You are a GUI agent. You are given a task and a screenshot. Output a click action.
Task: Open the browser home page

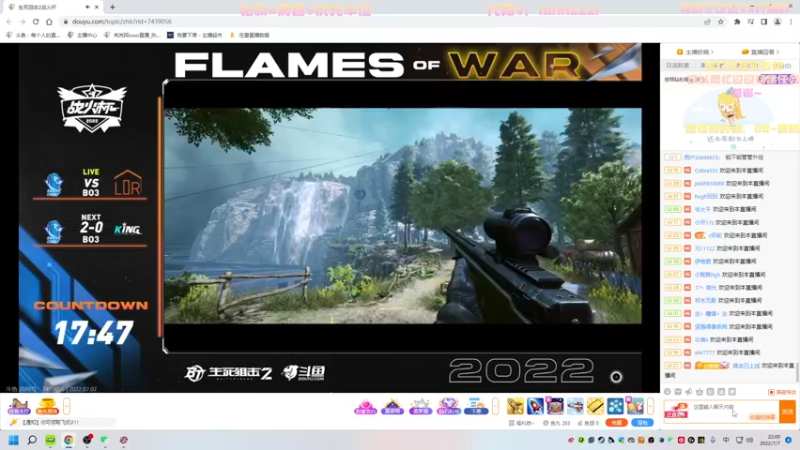pos(49,21)
